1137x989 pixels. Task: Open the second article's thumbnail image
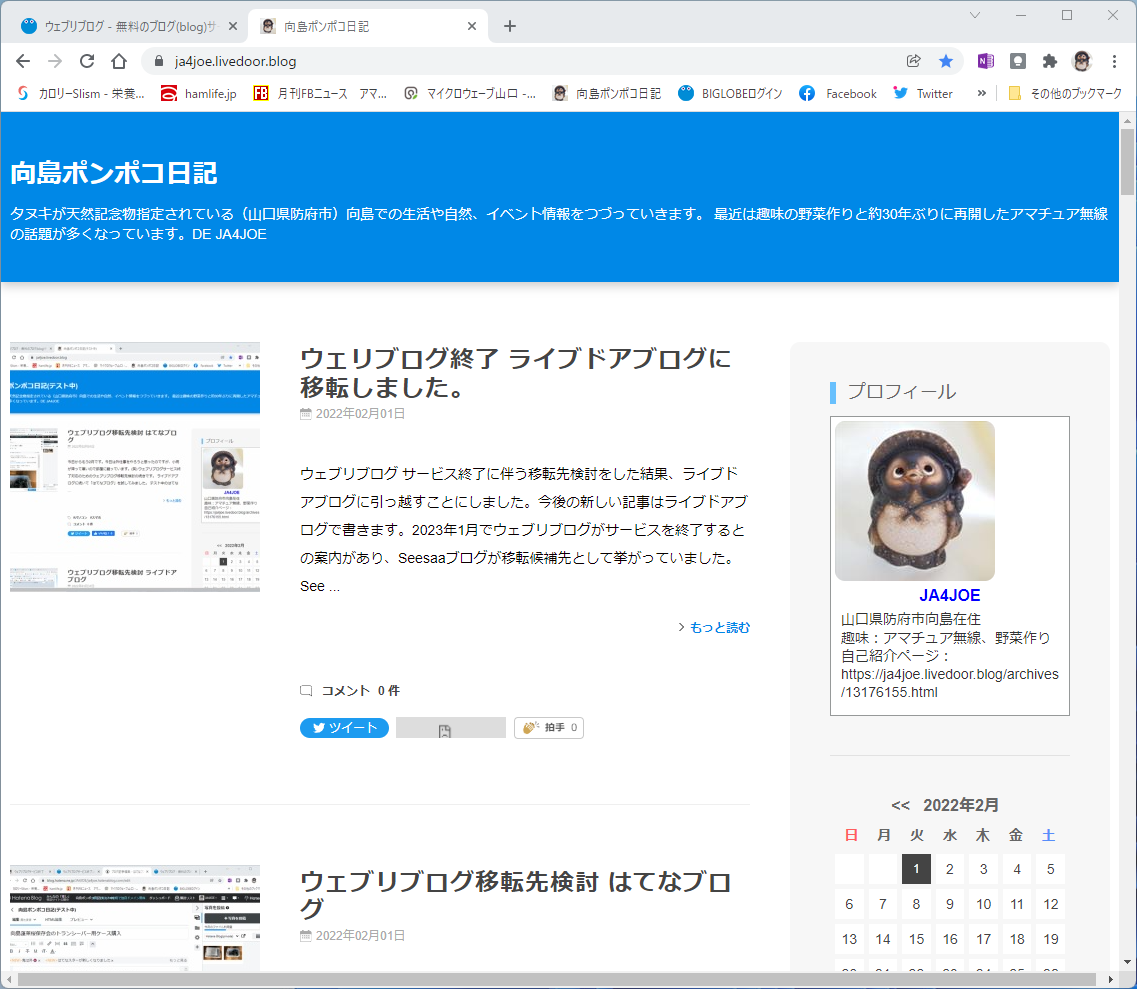tap(135, 918)
